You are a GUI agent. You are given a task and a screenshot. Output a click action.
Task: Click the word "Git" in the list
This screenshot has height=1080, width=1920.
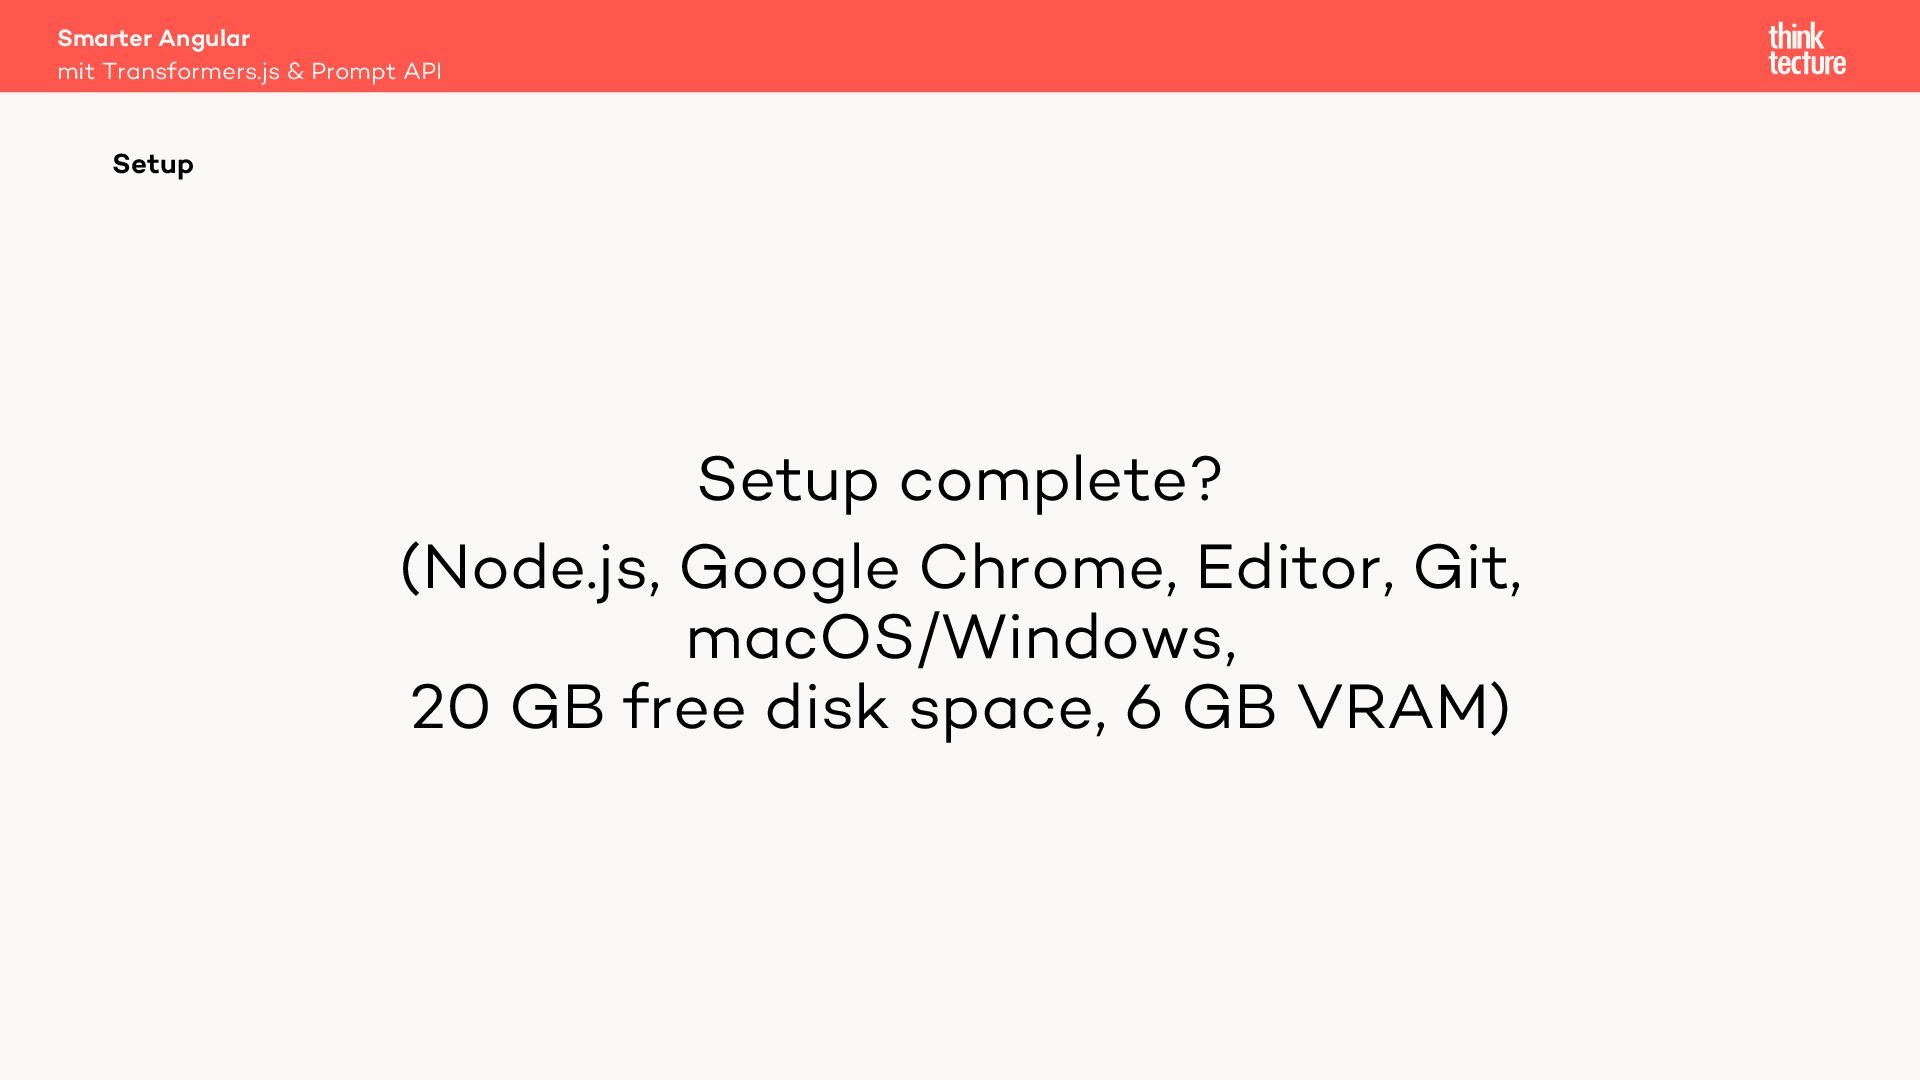coord(1461,567)
